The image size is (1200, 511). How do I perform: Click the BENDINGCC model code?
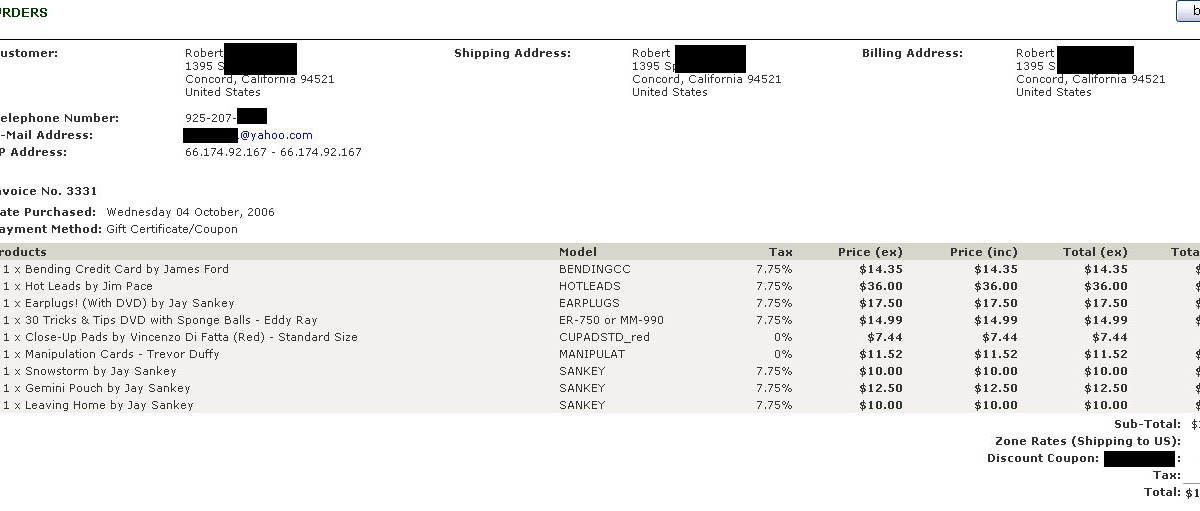[x=594, y=269]
